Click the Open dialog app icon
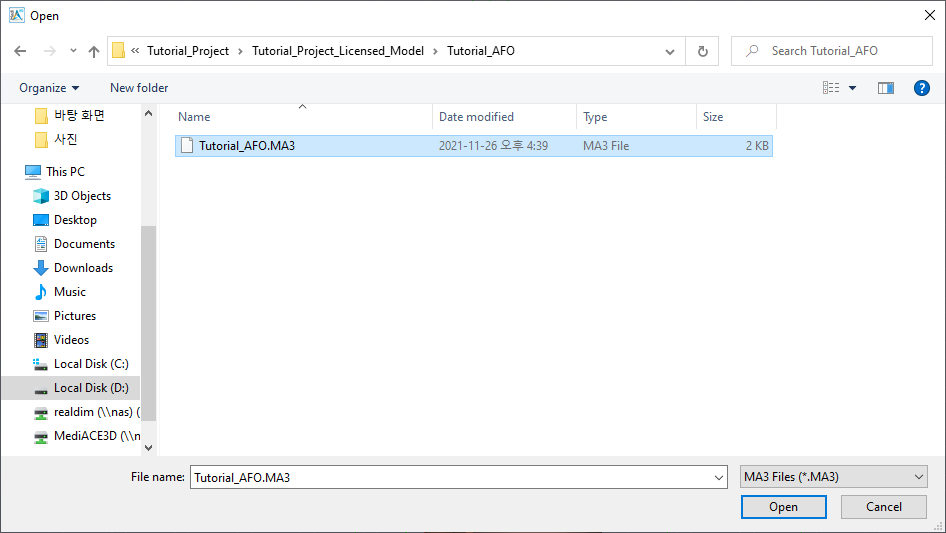The height and width of the screenshot is (533, 946). click(x=16, y=15)
